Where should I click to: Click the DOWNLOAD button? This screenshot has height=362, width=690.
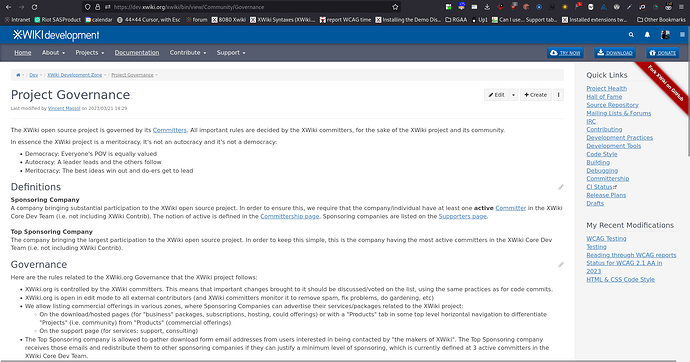pos(615,53)
